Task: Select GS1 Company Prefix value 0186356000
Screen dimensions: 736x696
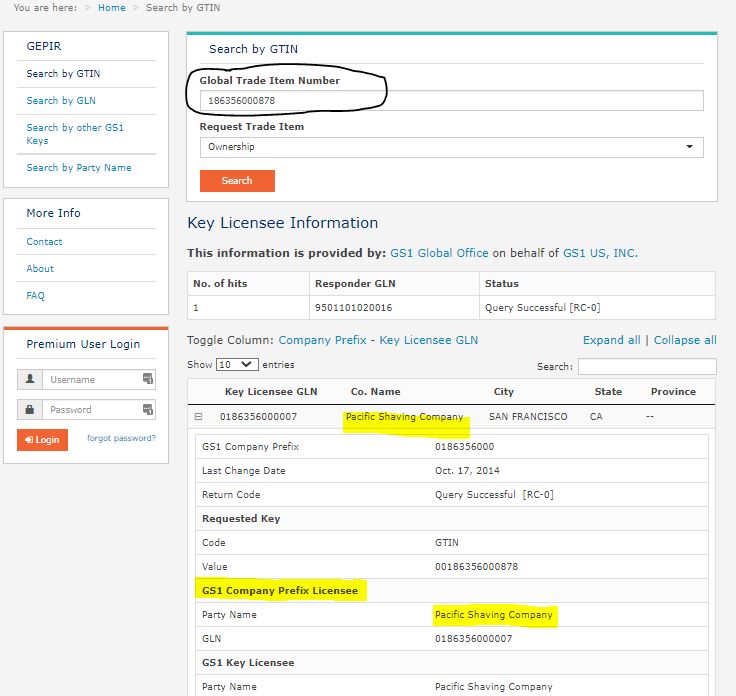Action: click(x=464, y=447)
